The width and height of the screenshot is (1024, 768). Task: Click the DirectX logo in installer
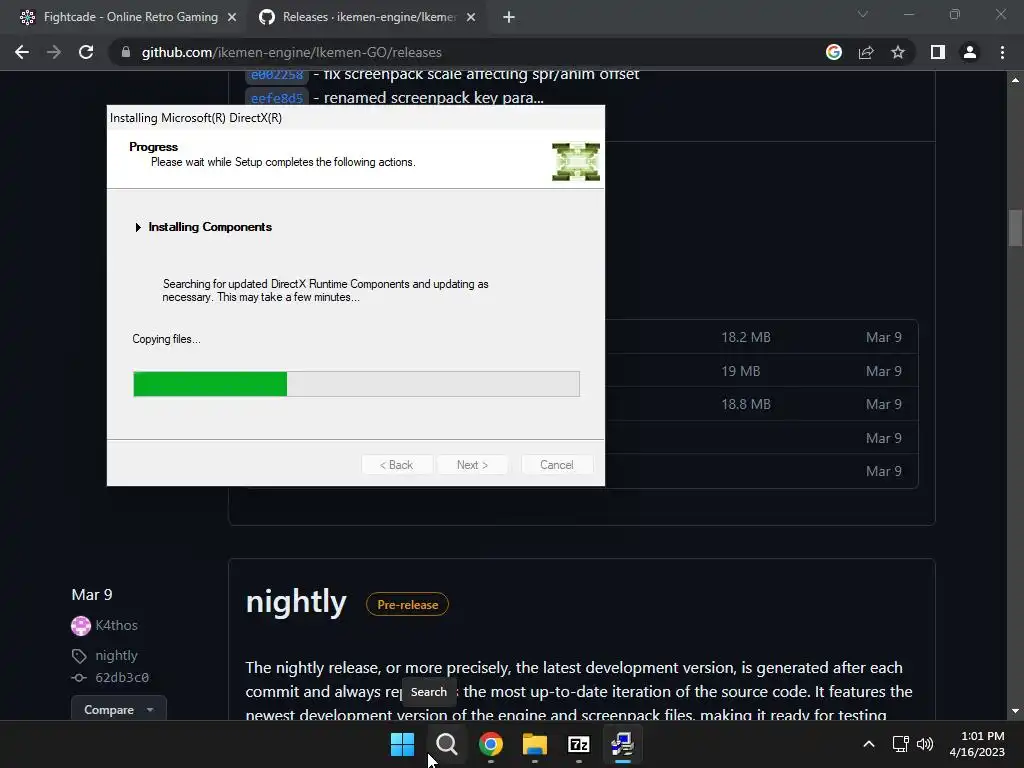(575, 161)
